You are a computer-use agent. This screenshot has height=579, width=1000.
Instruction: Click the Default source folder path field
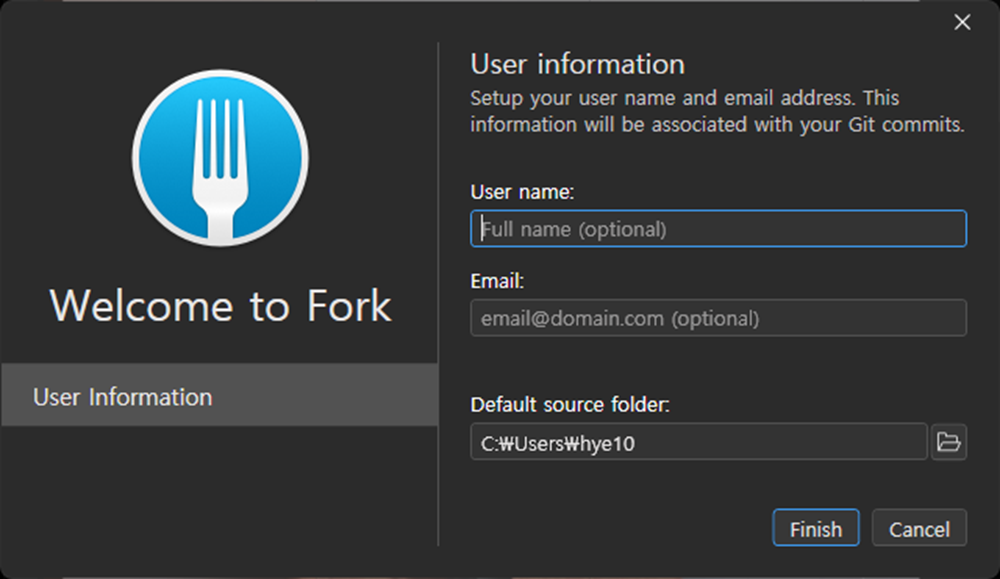(698, 442)
